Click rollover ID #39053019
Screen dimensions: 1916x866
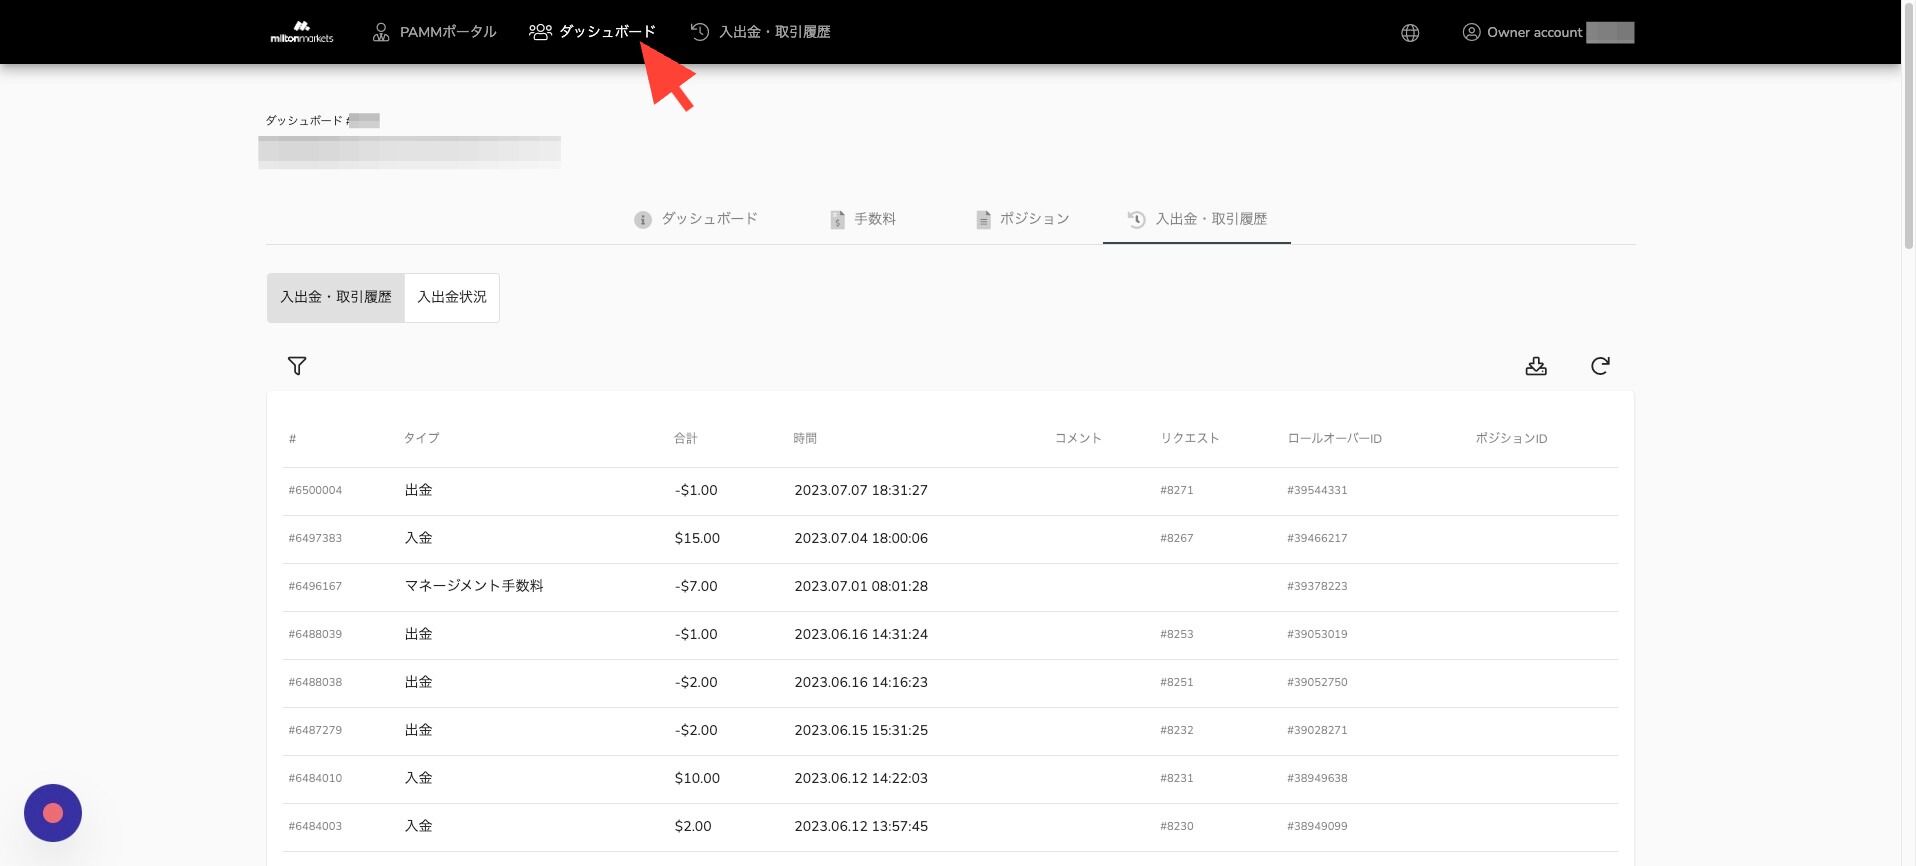click(x=1317, y=634)
